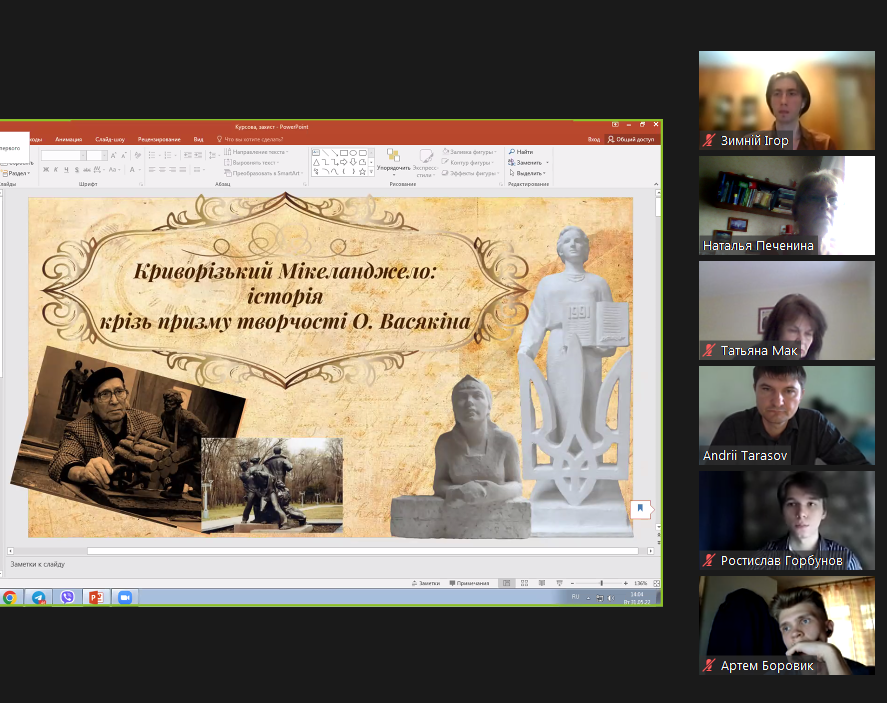887x703 pixels.
Task: Toggle the Примечания comments pane
Action: [x=468, y=583]
